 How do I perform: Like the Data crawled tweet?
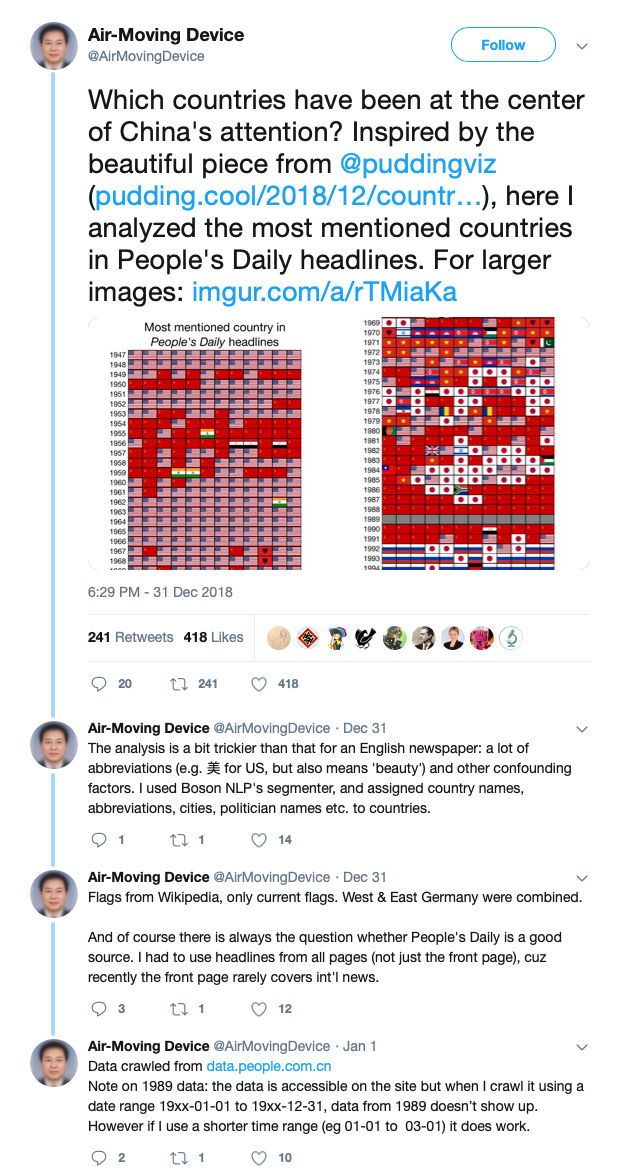click(x=259, y=1158)
